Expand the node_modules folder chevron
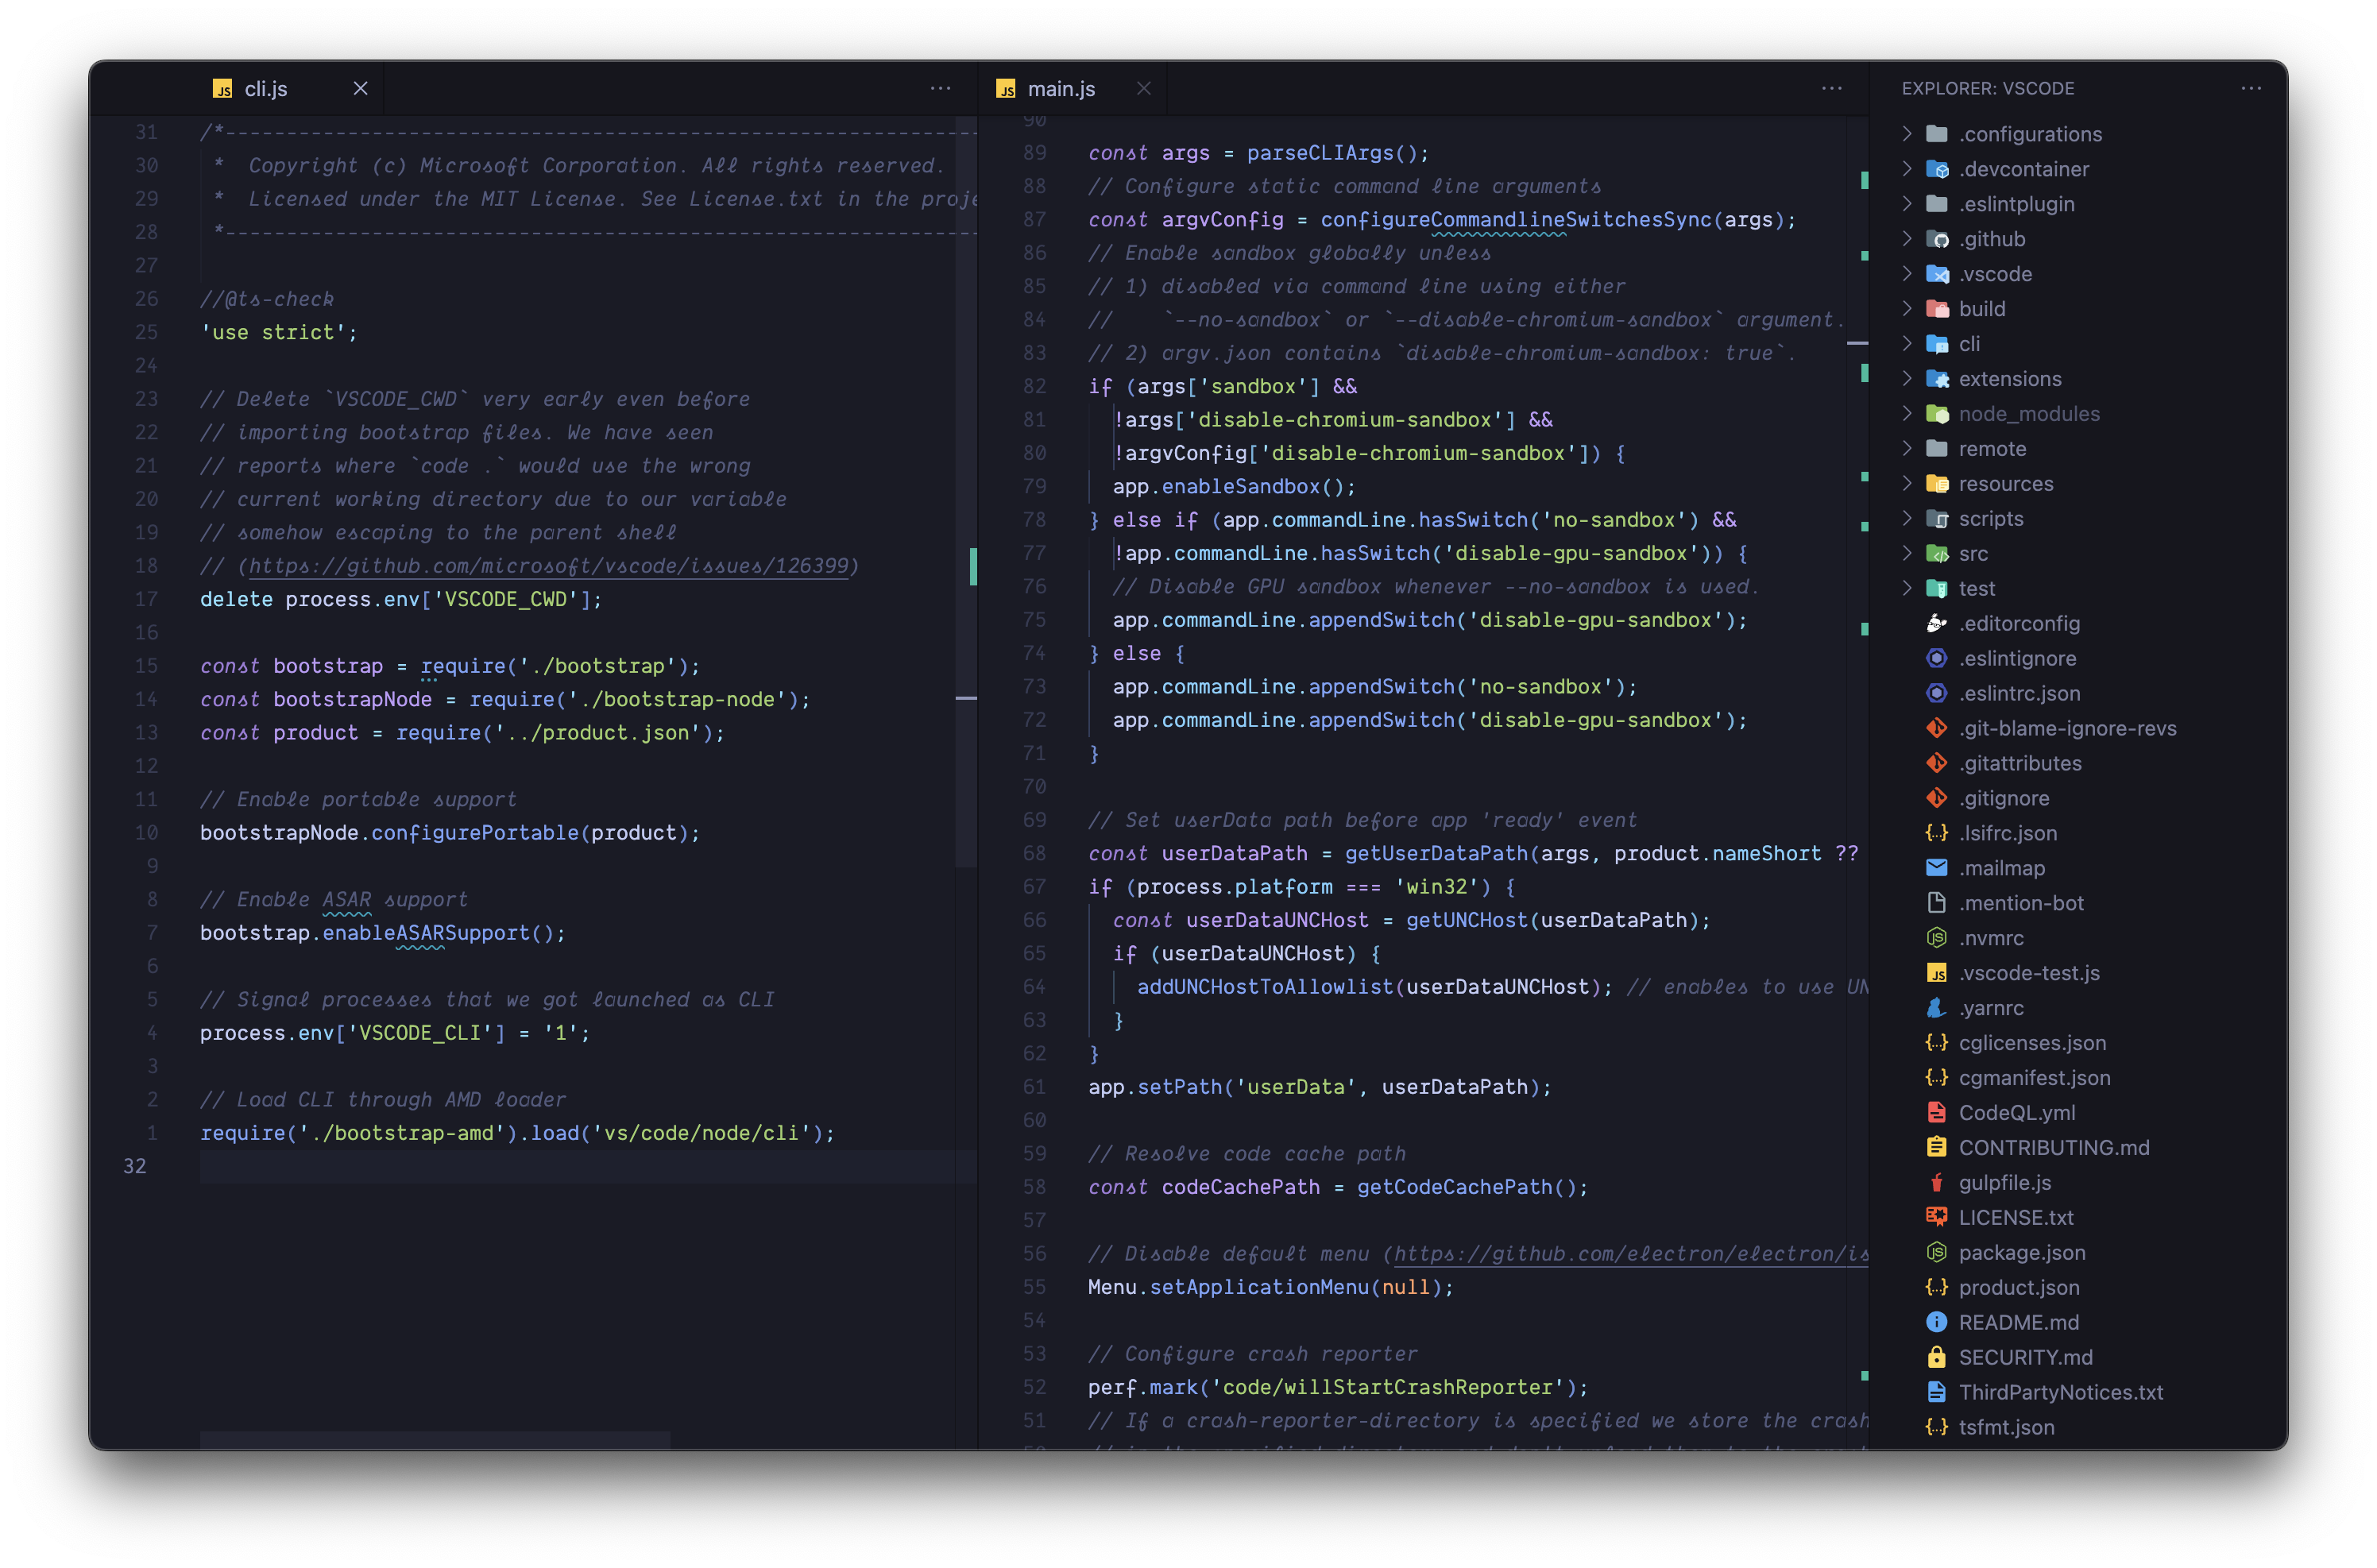This screenshot has width=2377, height=1568. 1906,414
